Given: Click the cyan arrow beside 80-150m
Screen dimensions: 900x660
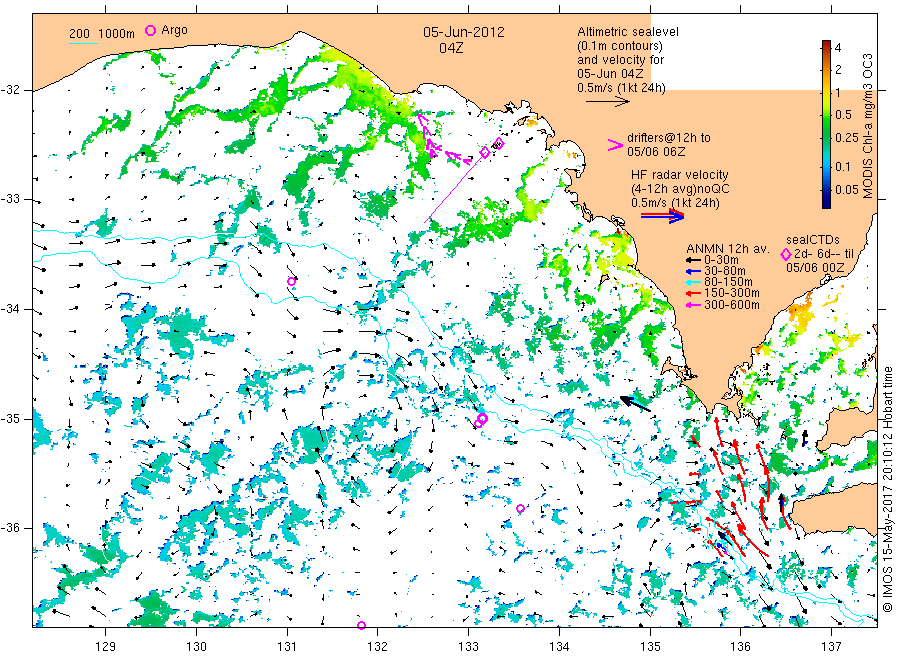Looking at the screenshot, I should [693, 282].
